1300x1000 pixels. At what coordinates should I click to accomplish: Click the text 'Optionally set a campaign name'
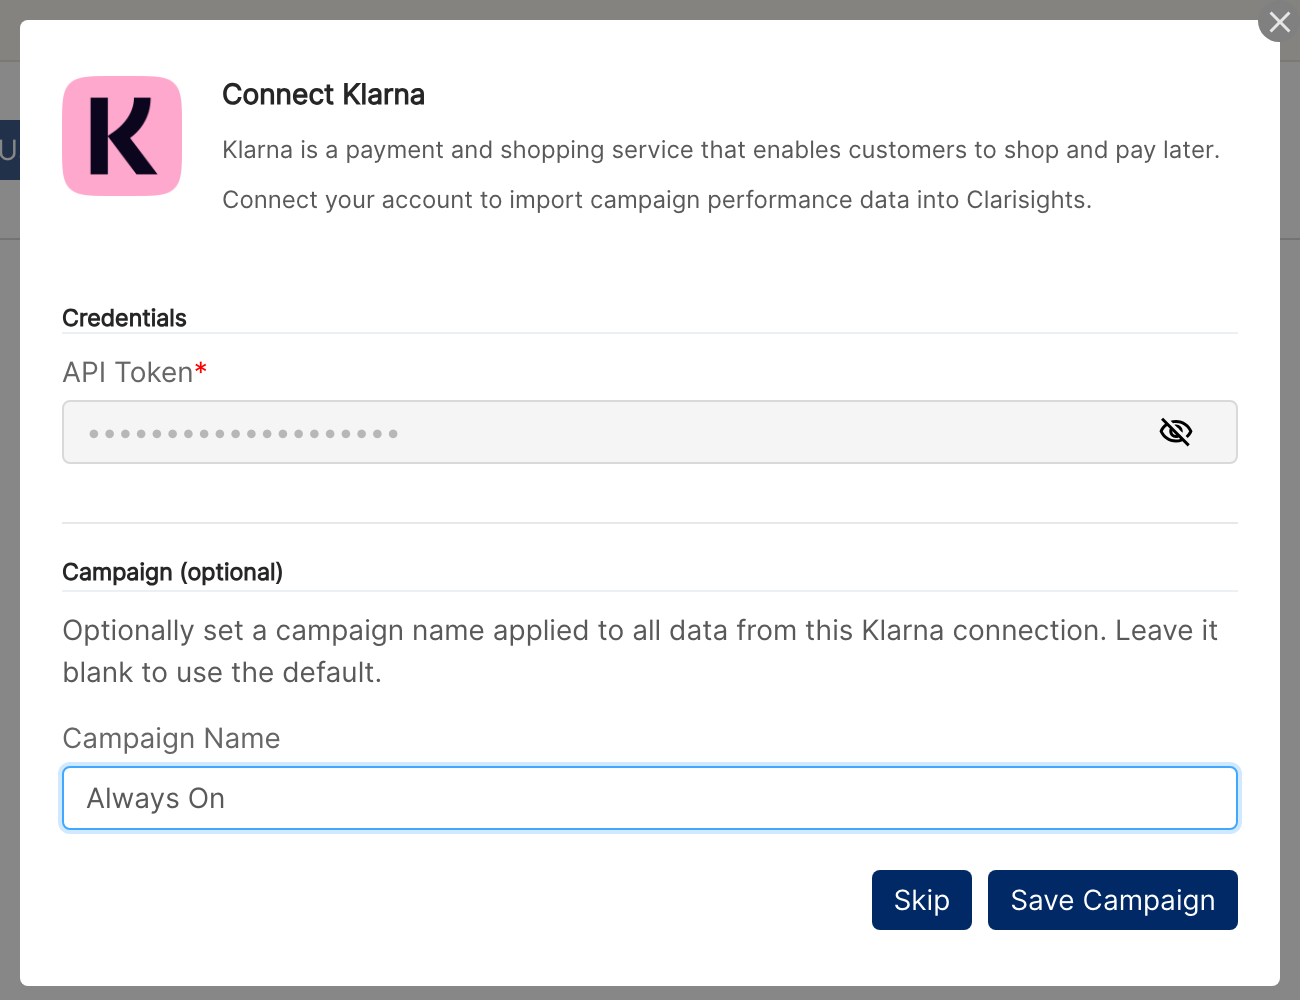coord(274,631)
